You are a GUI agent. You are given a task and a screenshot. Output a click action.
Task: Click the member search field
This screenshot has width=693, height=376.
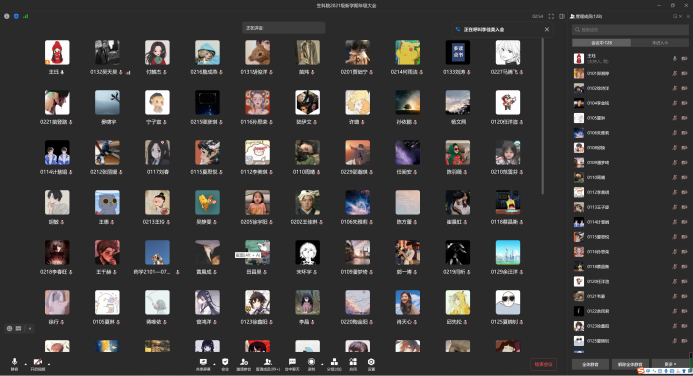(630, 30)
